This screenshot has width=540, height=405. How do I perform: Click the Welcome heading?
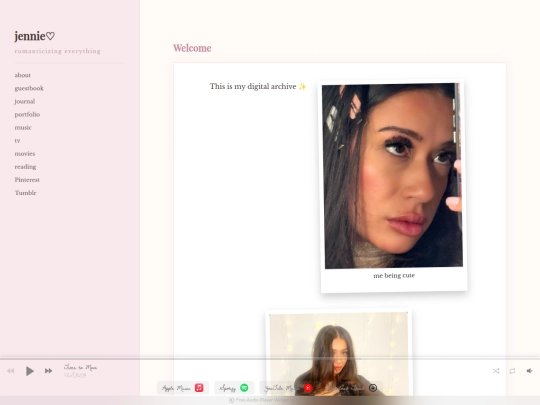[x=192, y=48]
